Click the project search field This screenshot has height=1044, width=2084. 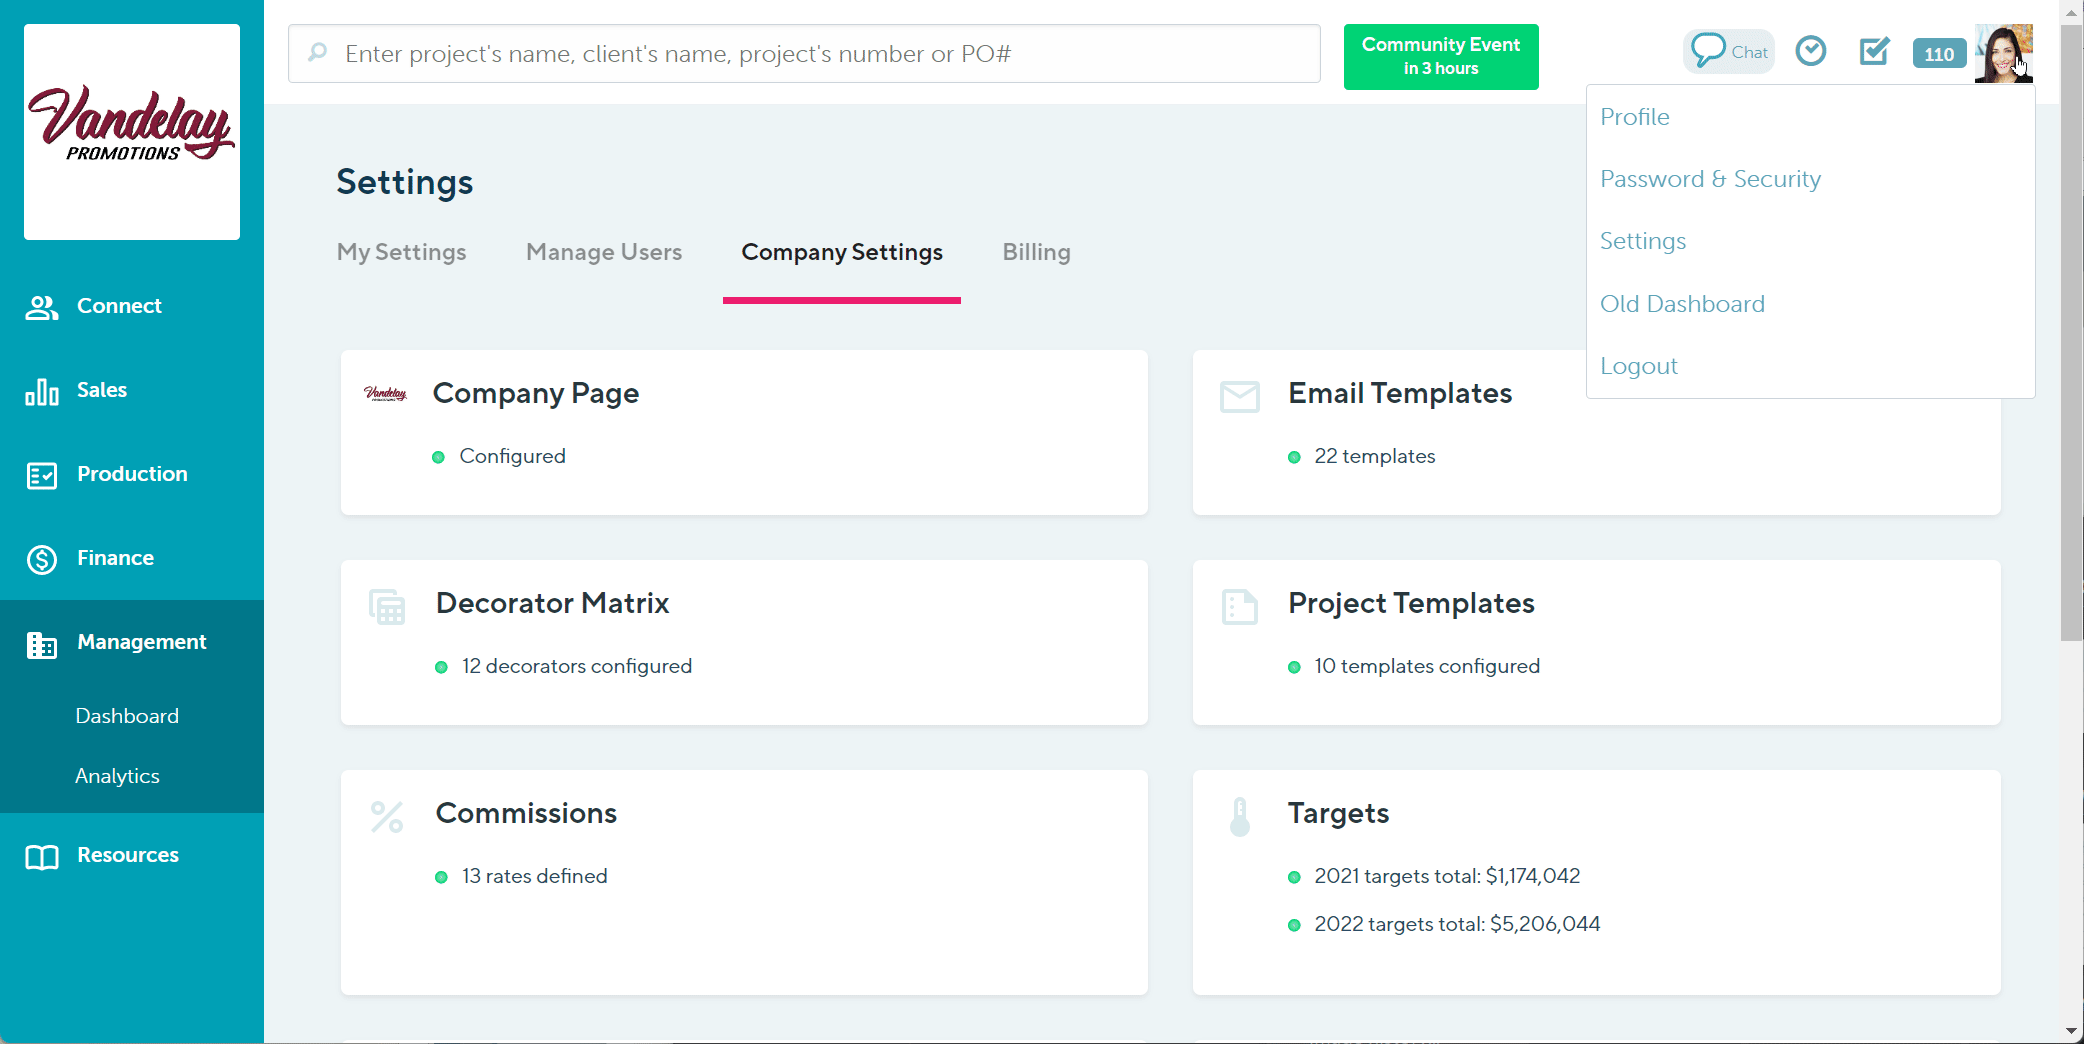[x=804, y=53]
